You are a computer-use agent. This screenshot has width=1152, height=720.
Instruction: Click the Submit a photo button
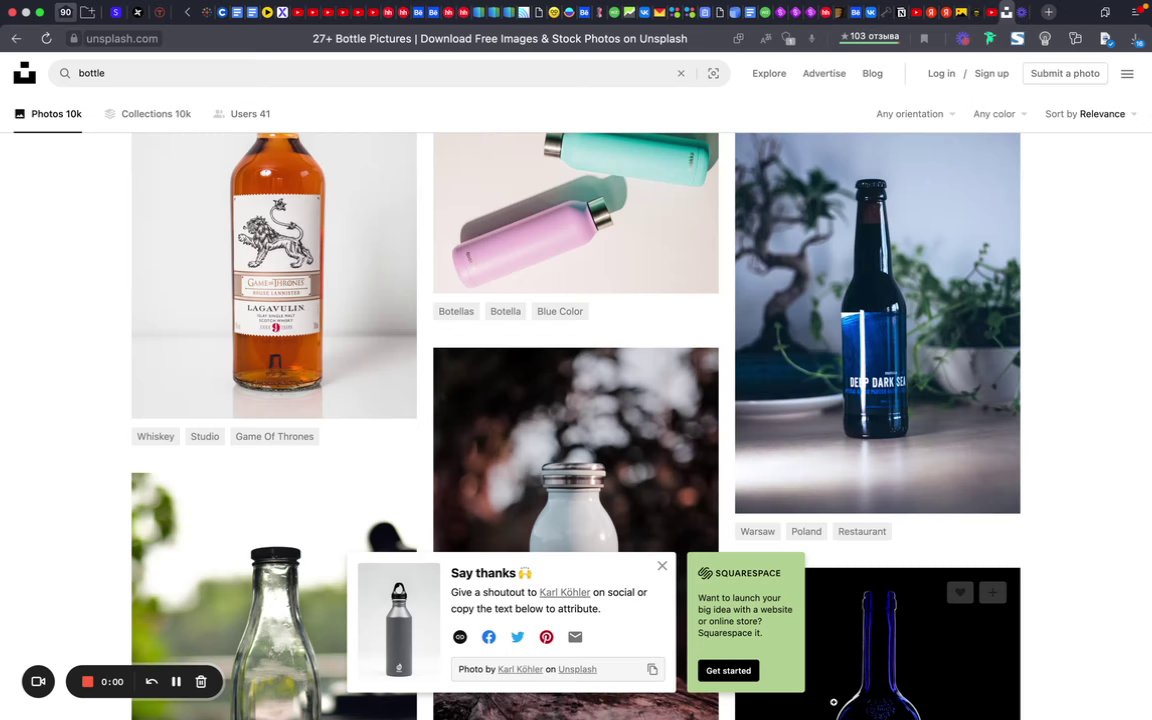(x=1065, y=73)
